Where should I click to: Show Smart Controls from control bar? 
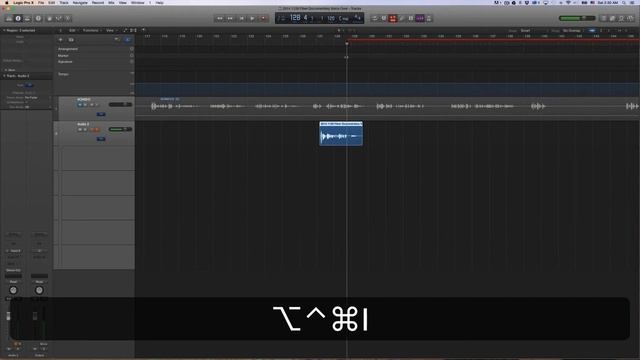[x=49, y=18]
